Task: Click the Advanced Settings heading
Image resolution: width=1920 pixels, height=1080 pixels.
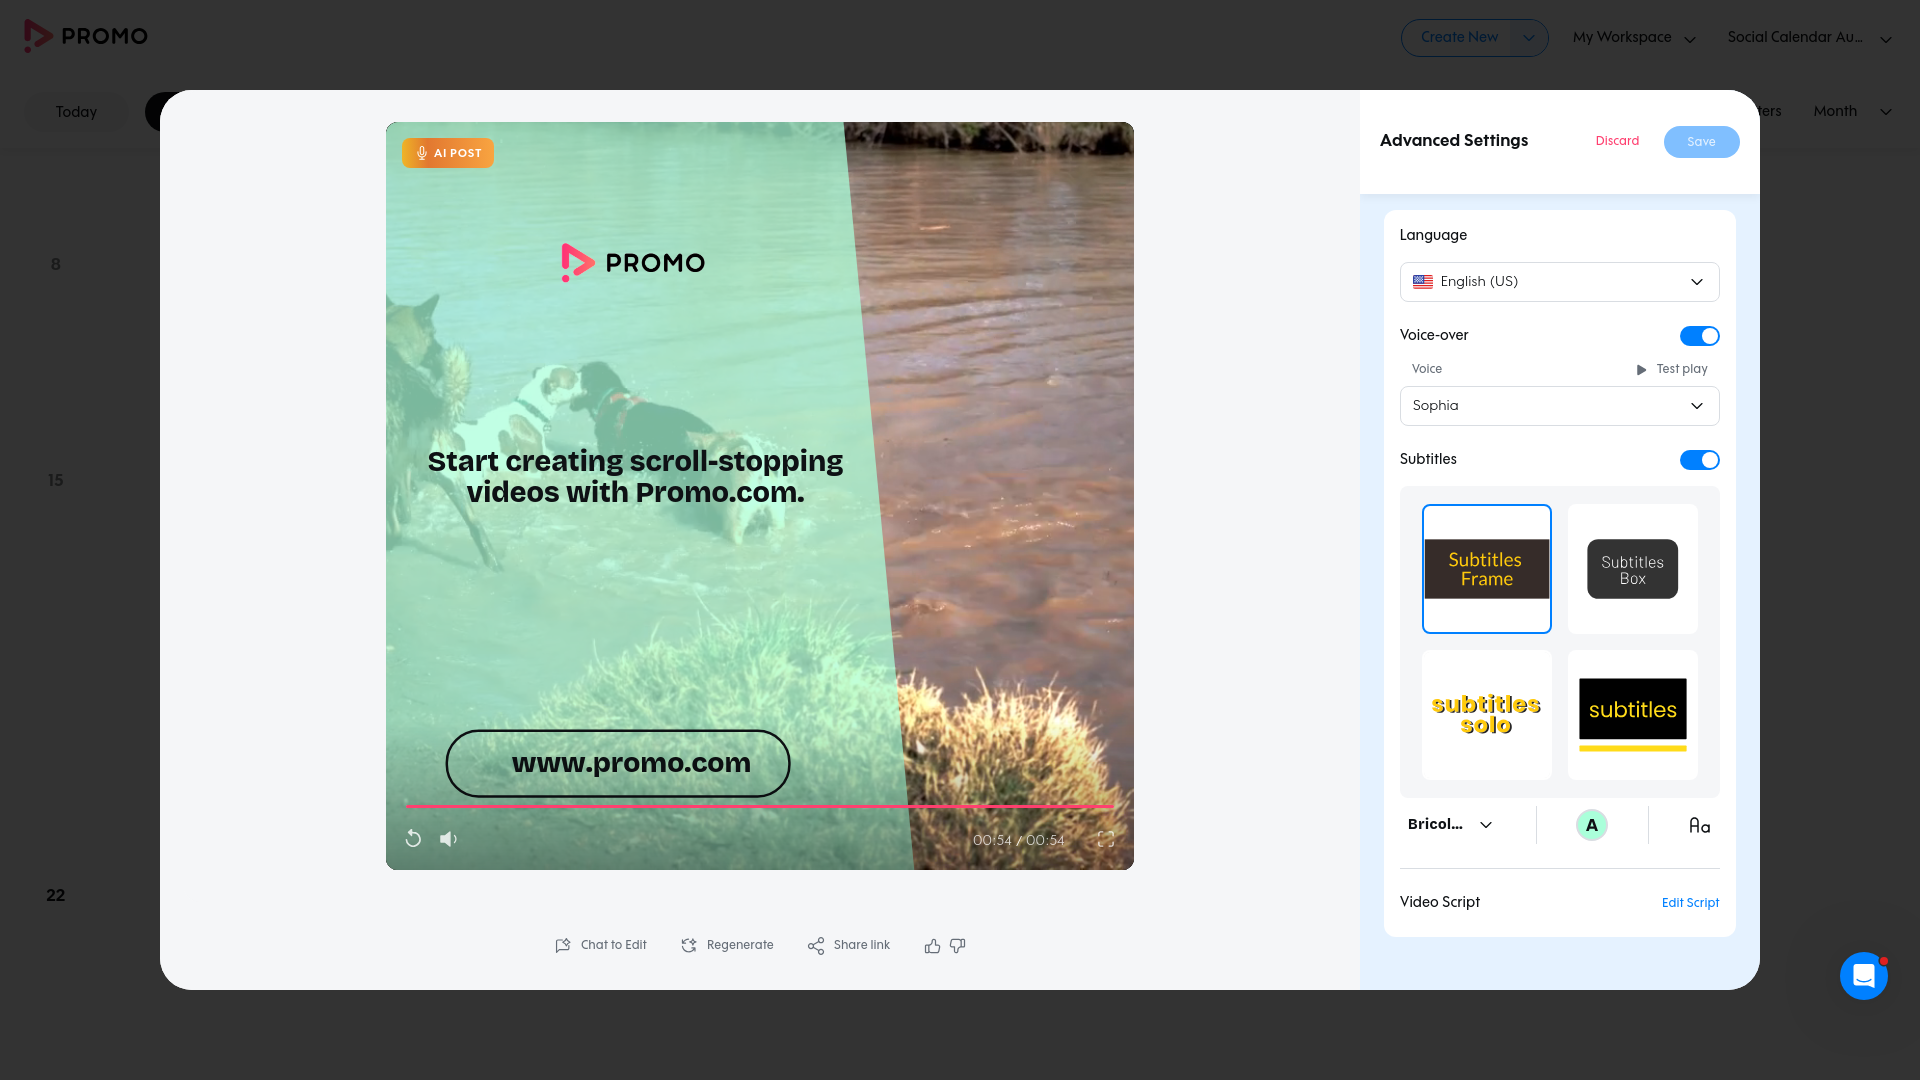Action: pyautogui.click(x=1454, y=140)
